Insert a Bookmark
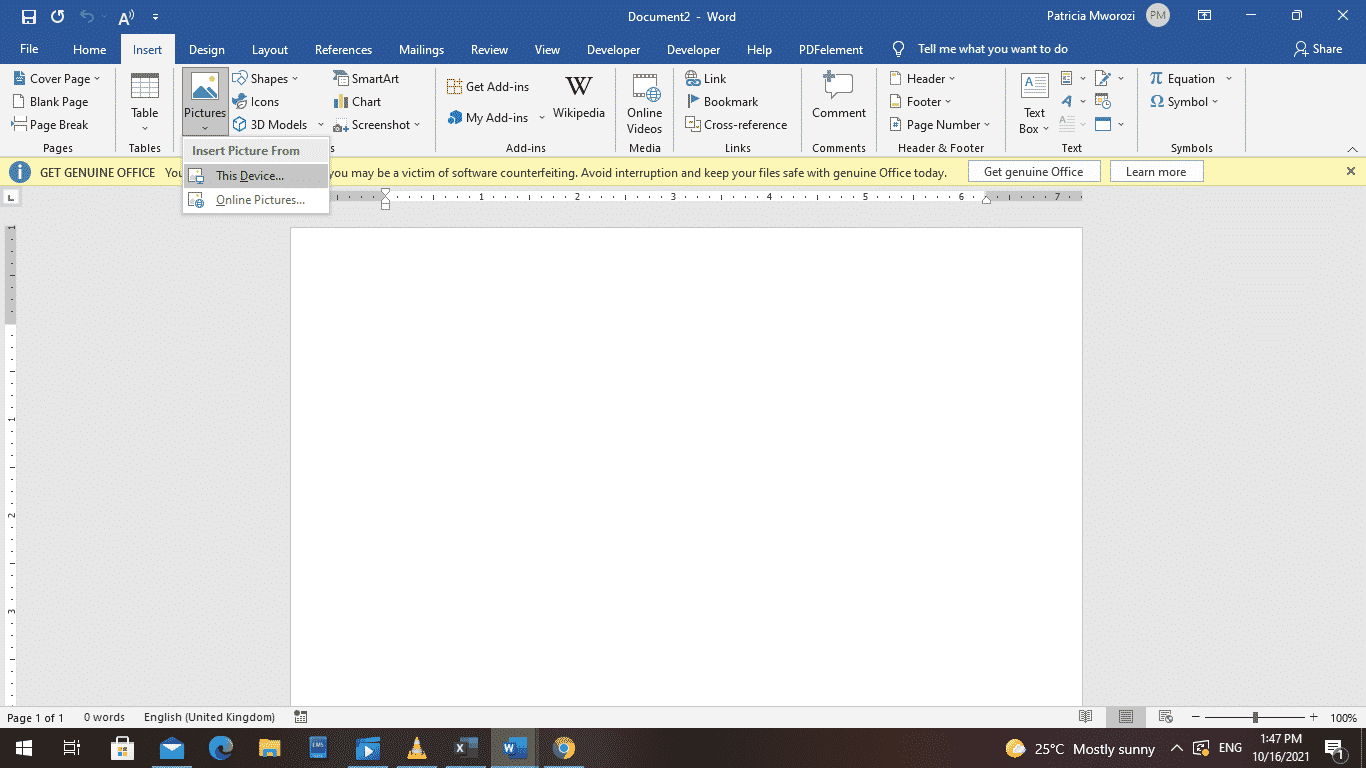 point(724,101)
